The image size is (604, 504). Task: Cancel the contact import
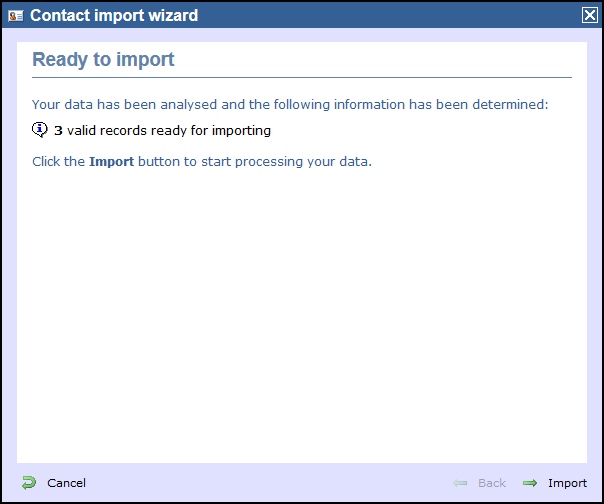click(66, 483)
